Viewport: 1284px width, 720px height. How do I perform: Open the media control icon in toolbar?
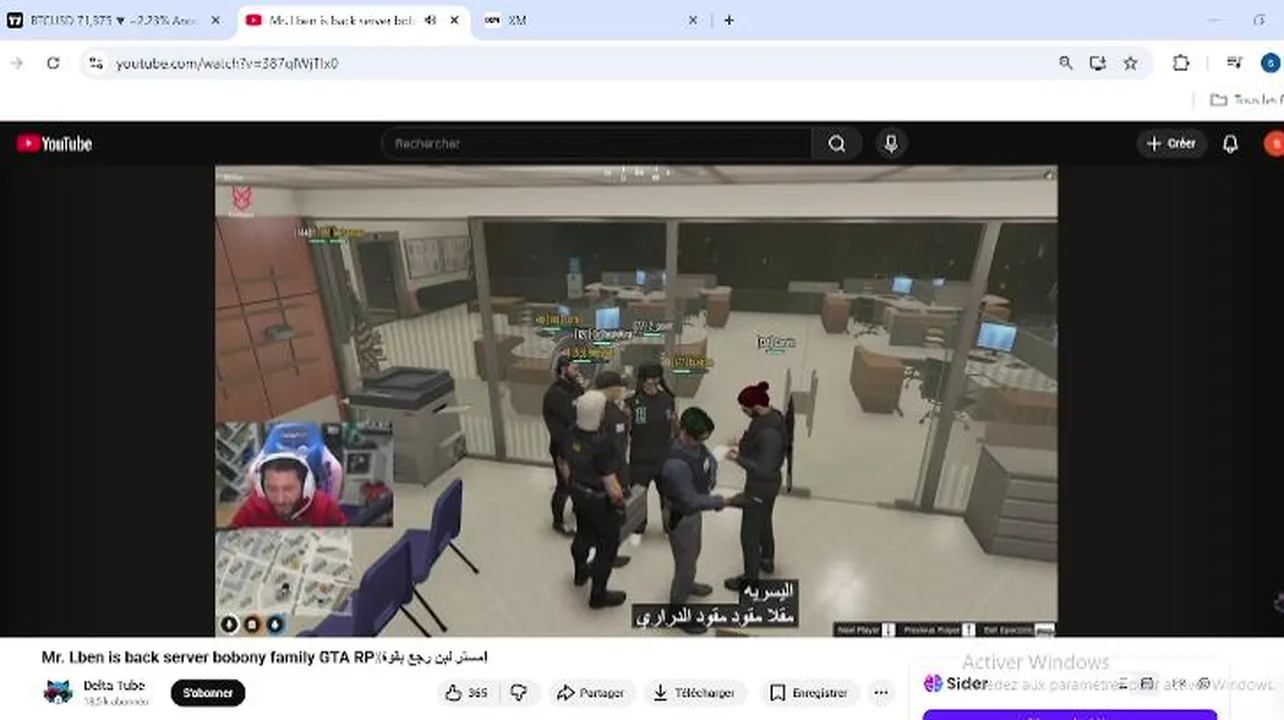pos(1235,63)
